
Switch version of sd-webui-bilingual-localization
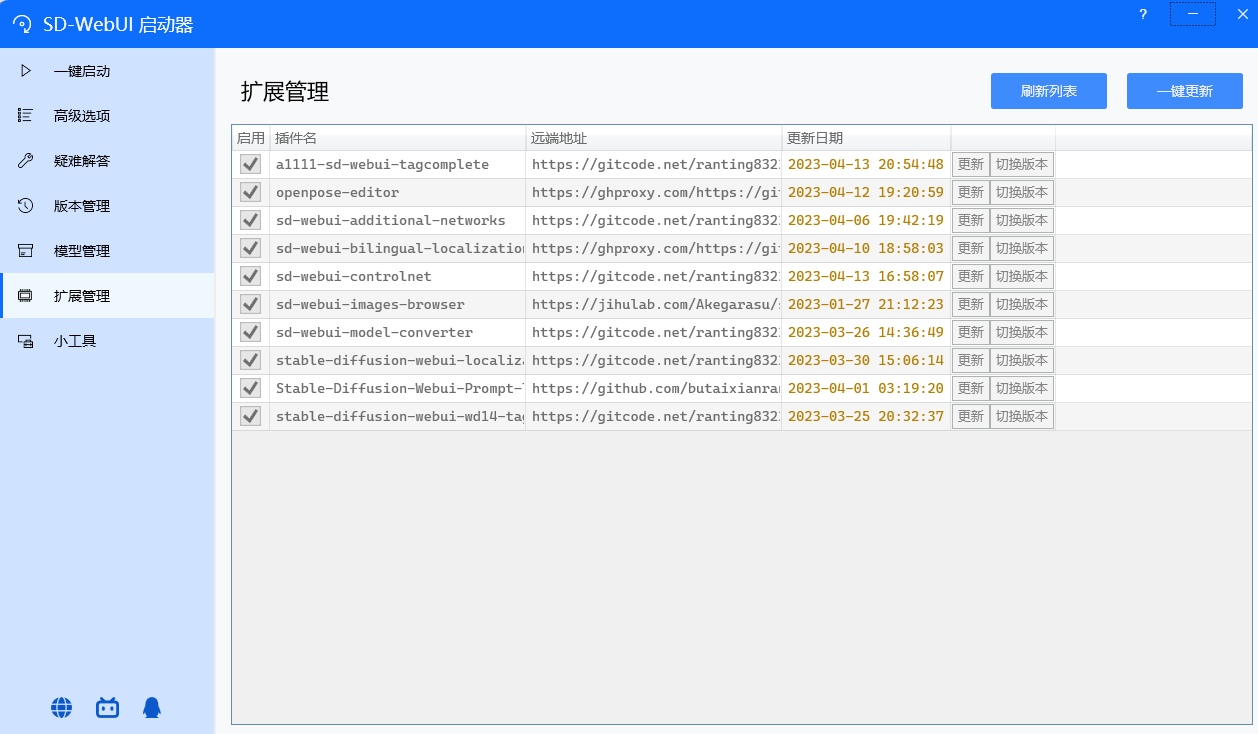pos(1022,248)
